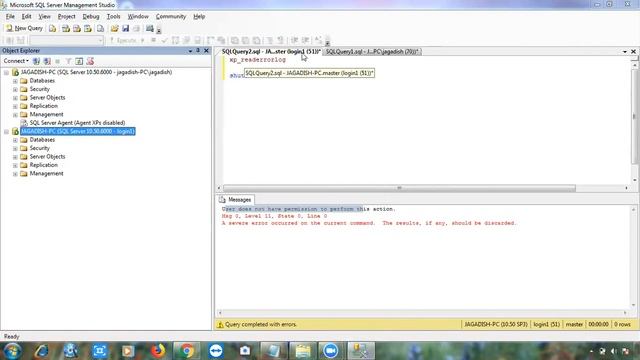This screenshot has height=360, width=640.
Task: Select the first JAGADISH-PC jagadish server row
Action: 96,72
